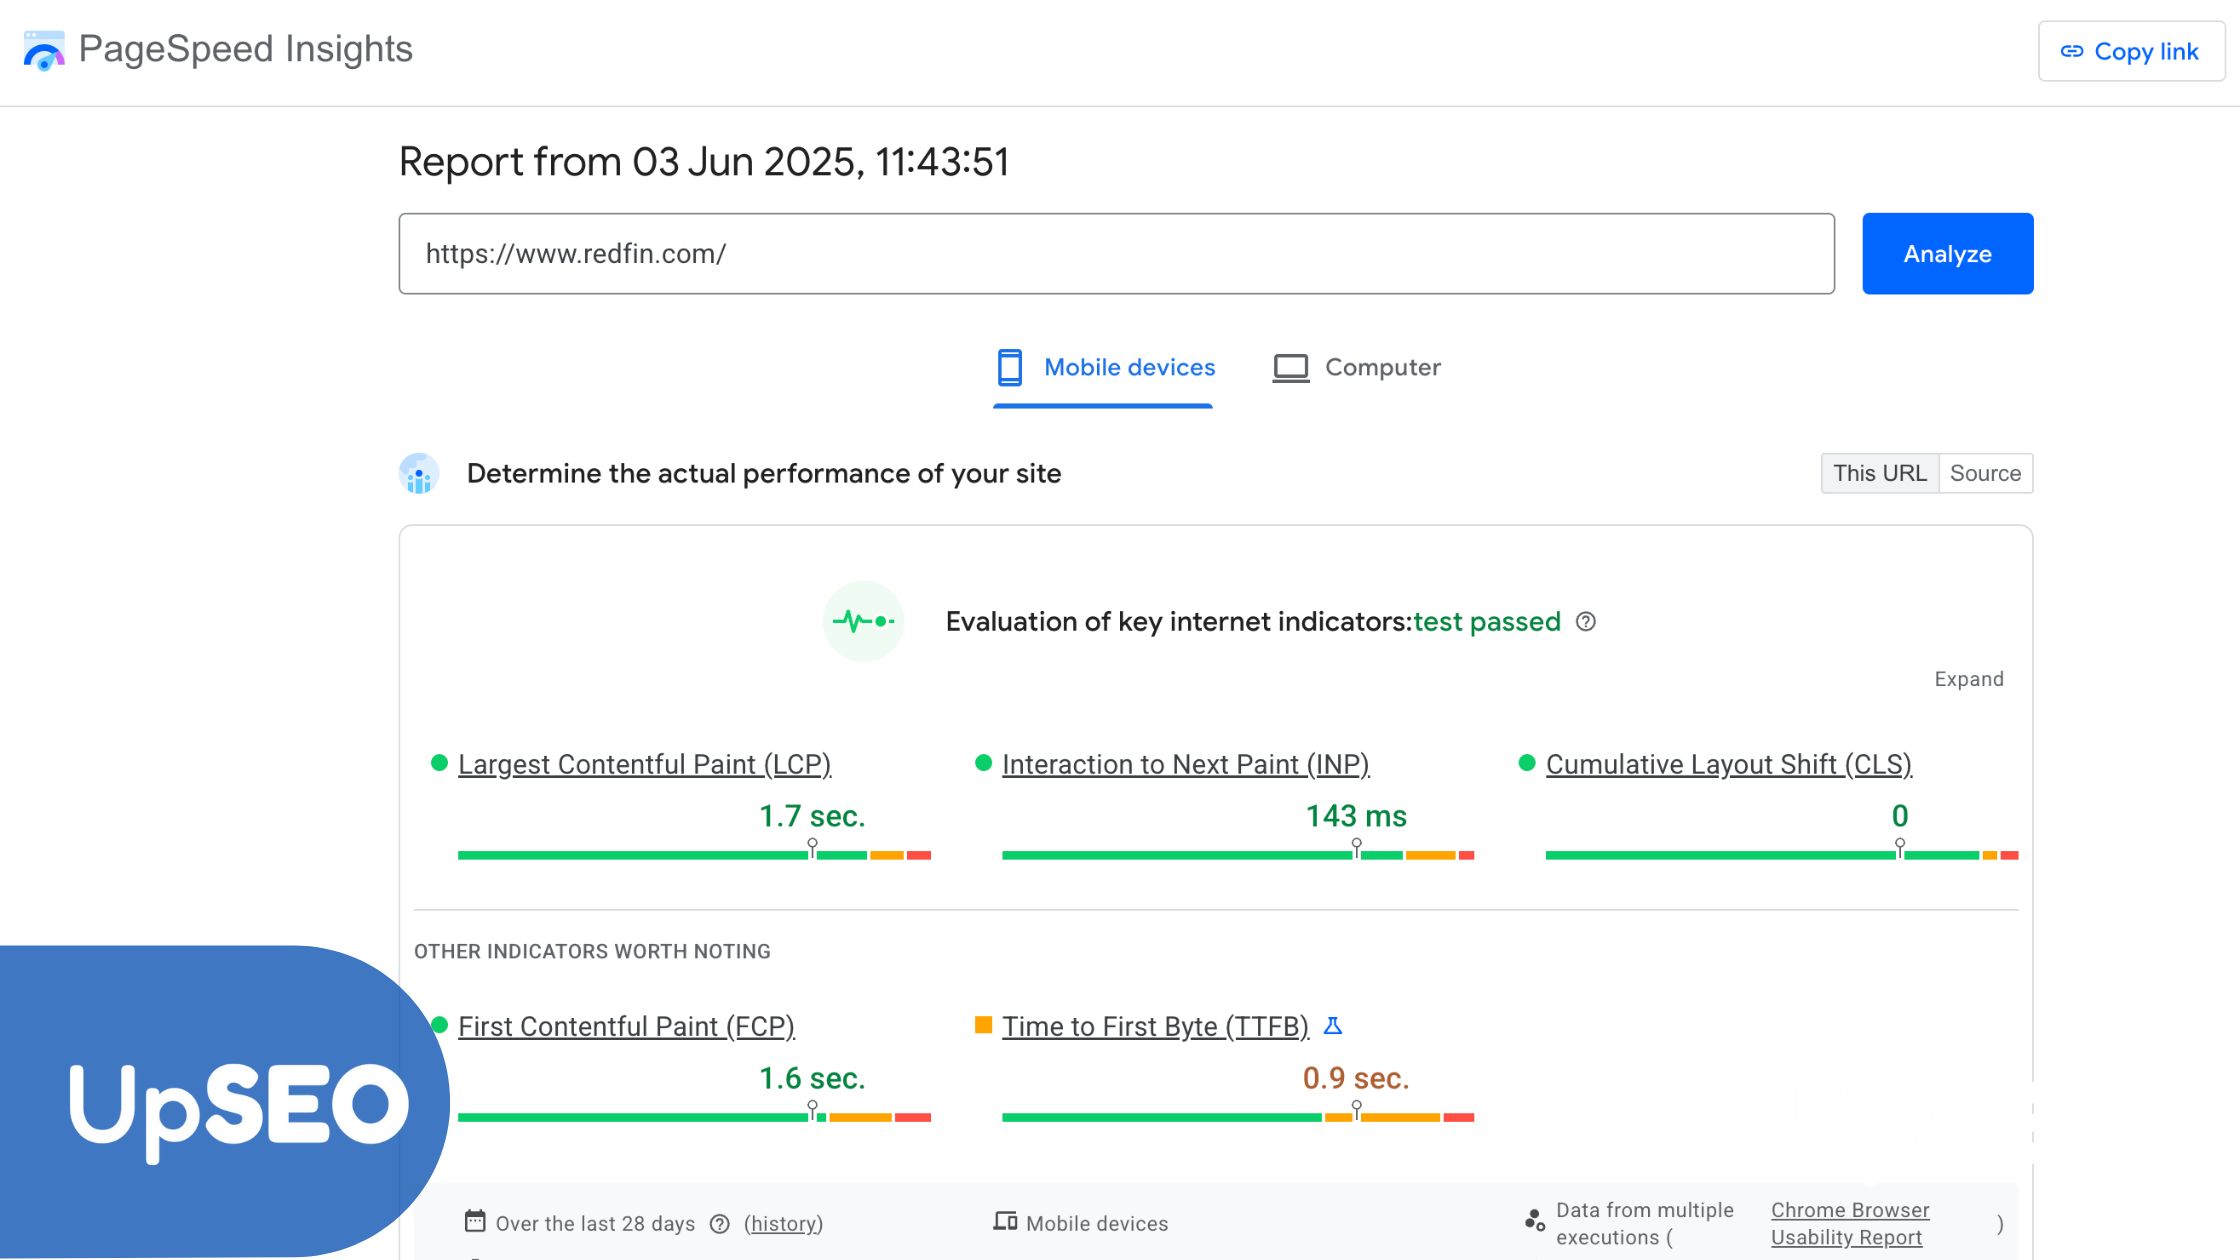The height and width of the screenshot is (1260, 2240).
Task: Click the PageSpeed Insights title text
Action: click(x=246, y=49)
